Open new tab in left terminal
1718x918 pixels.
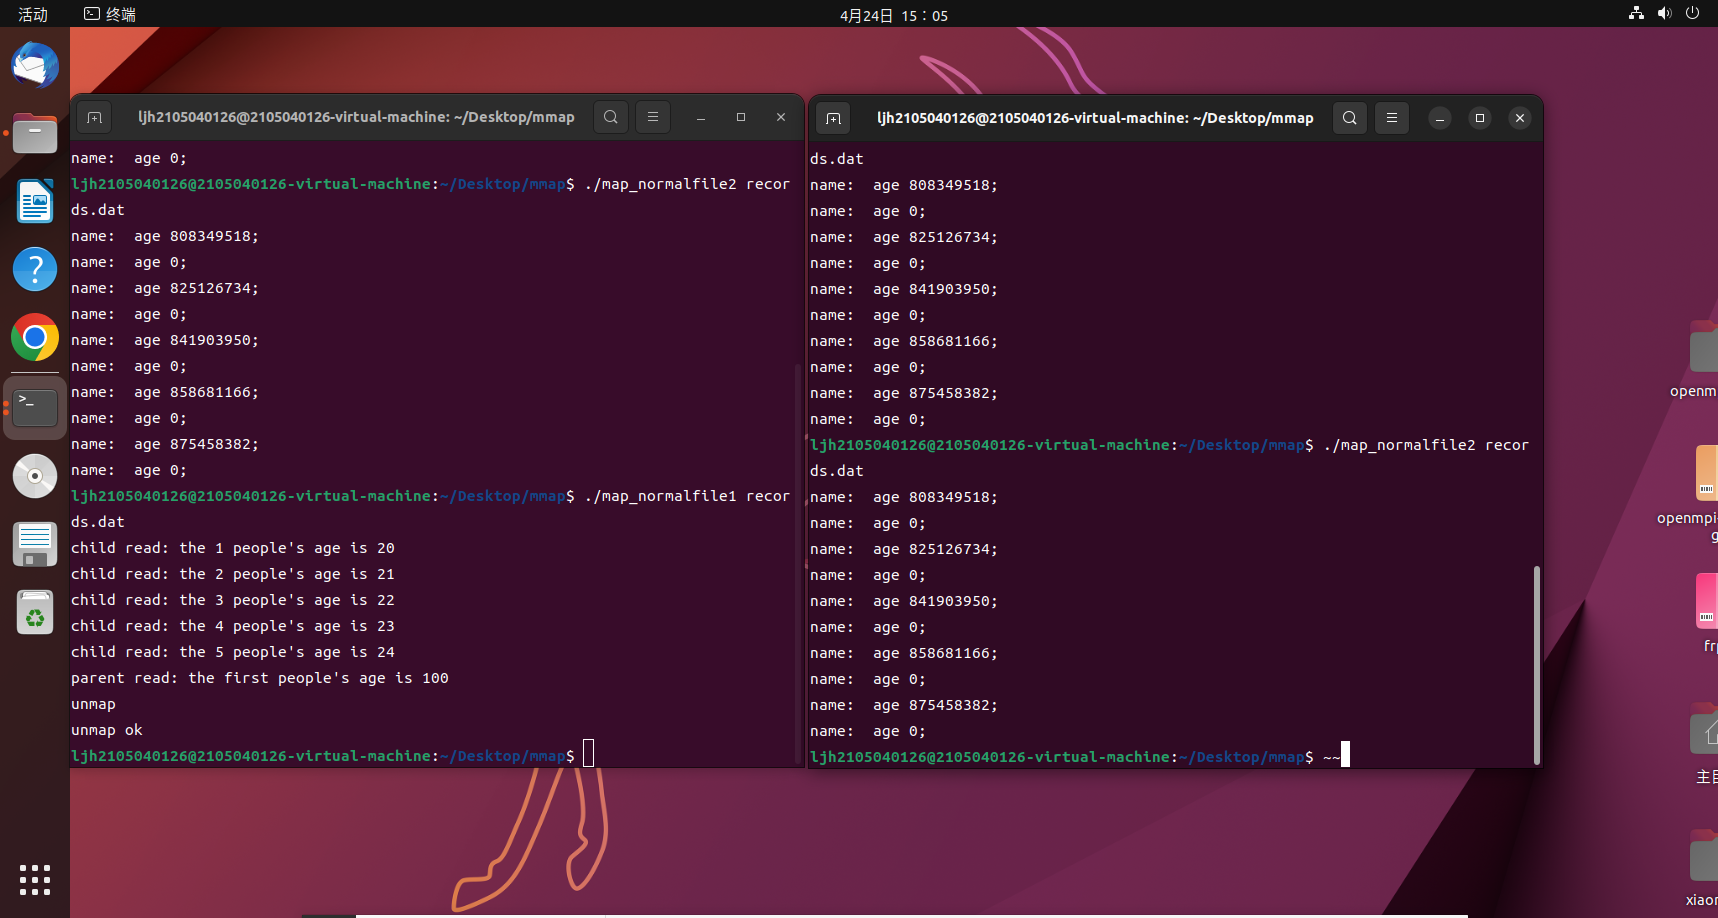[x=95, y=117]
